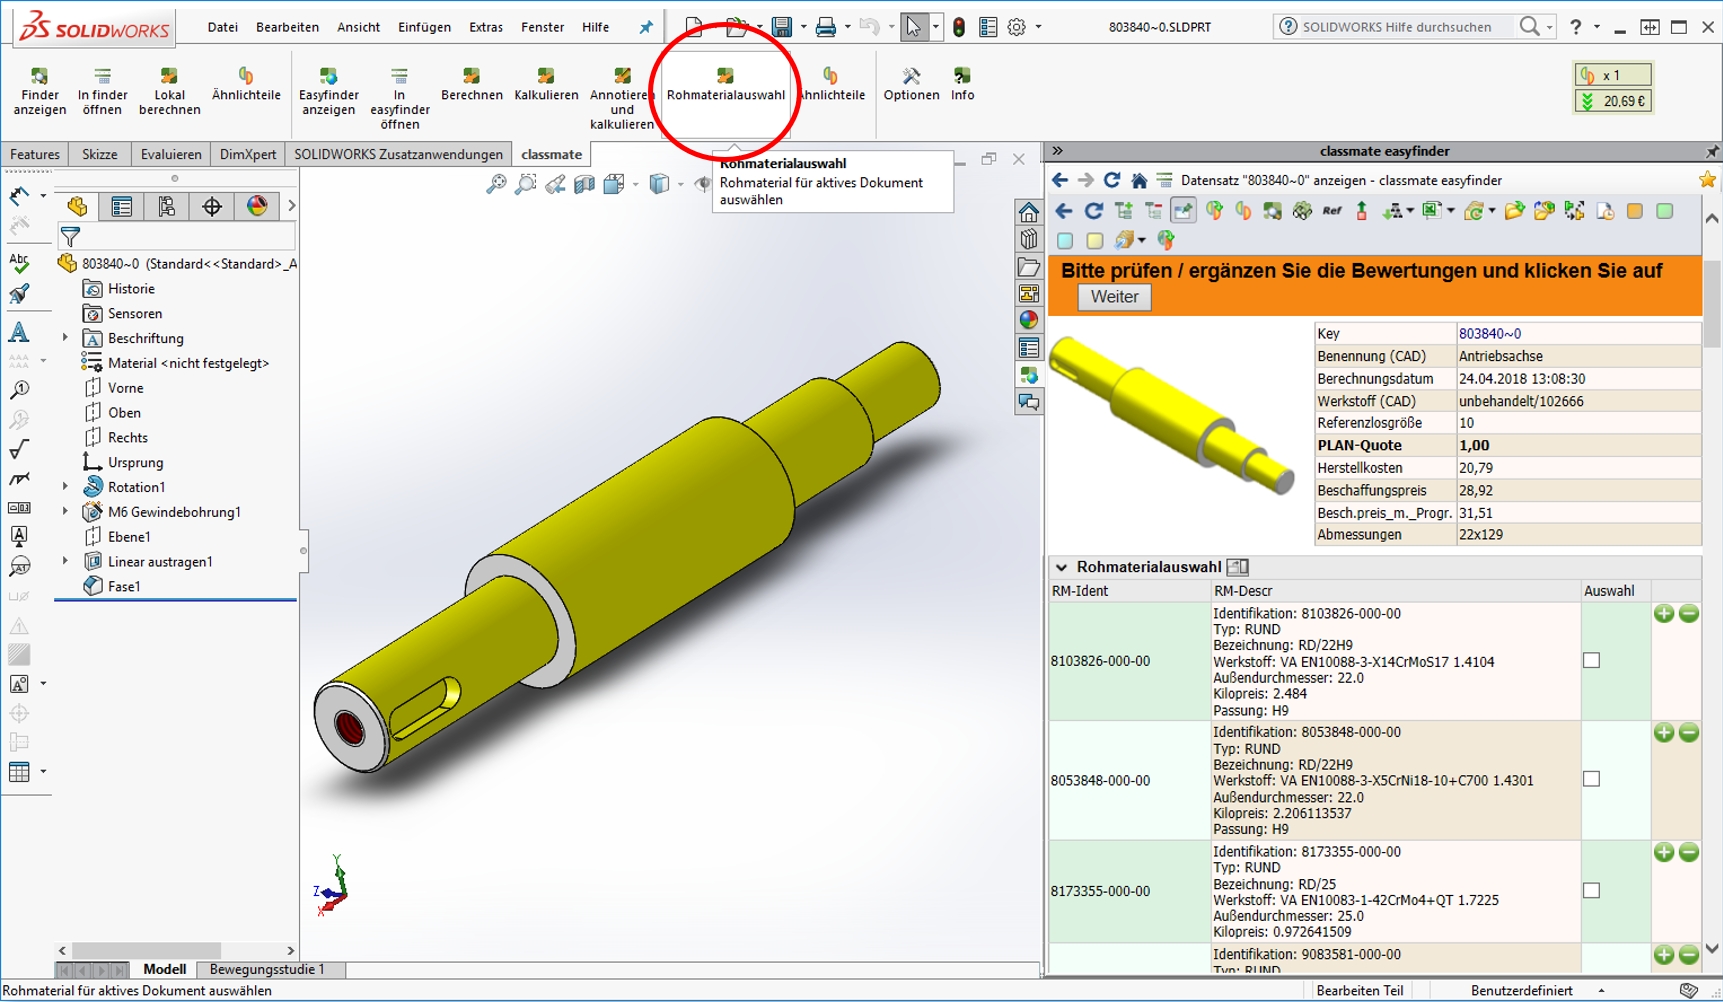Click the home icon in the easyfinder toolbar
The width and height of the screenshot is (1723, 1002).
coord(1139,180)
